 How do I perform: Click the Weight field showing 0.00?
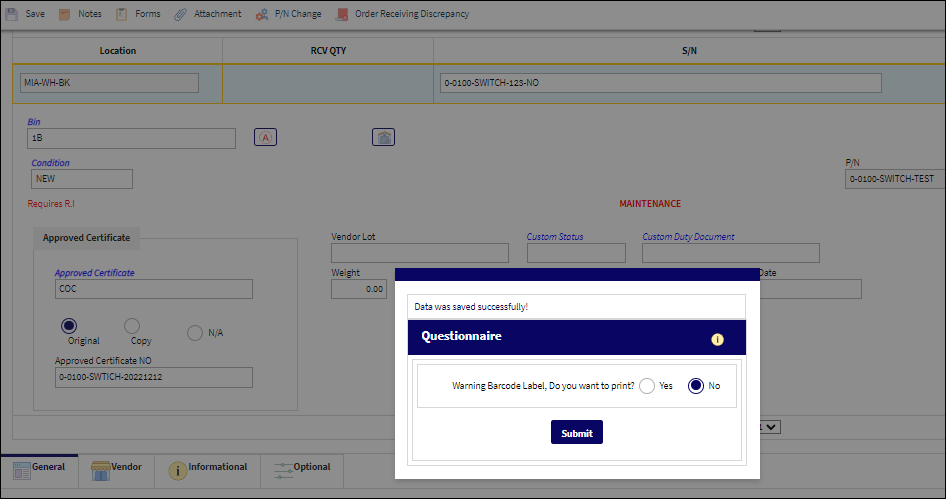(359, 289)
